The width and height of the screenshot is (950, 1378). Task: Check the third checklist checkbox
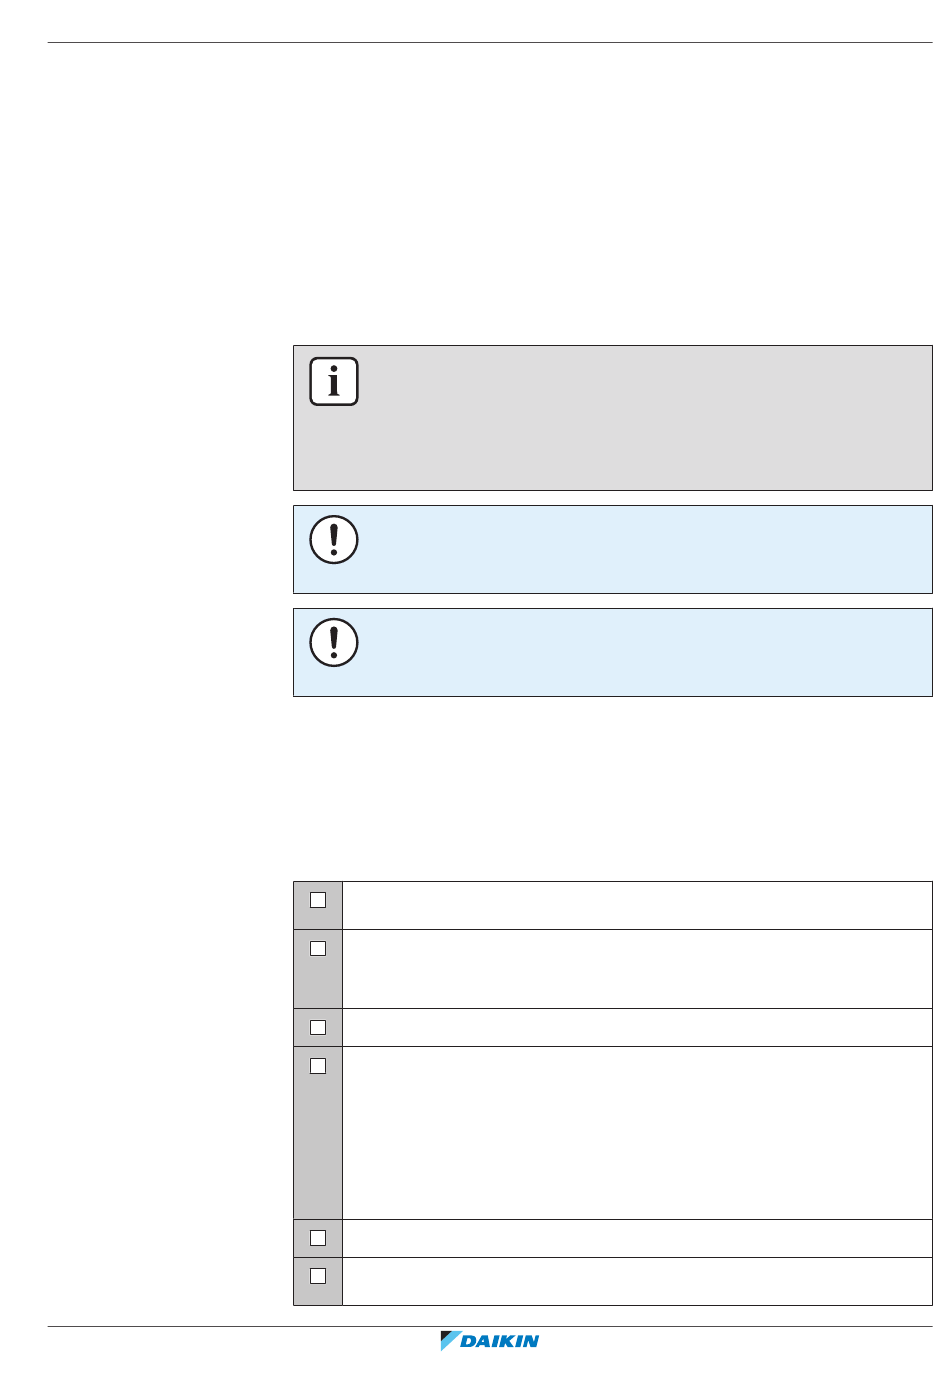[318, 1027]
